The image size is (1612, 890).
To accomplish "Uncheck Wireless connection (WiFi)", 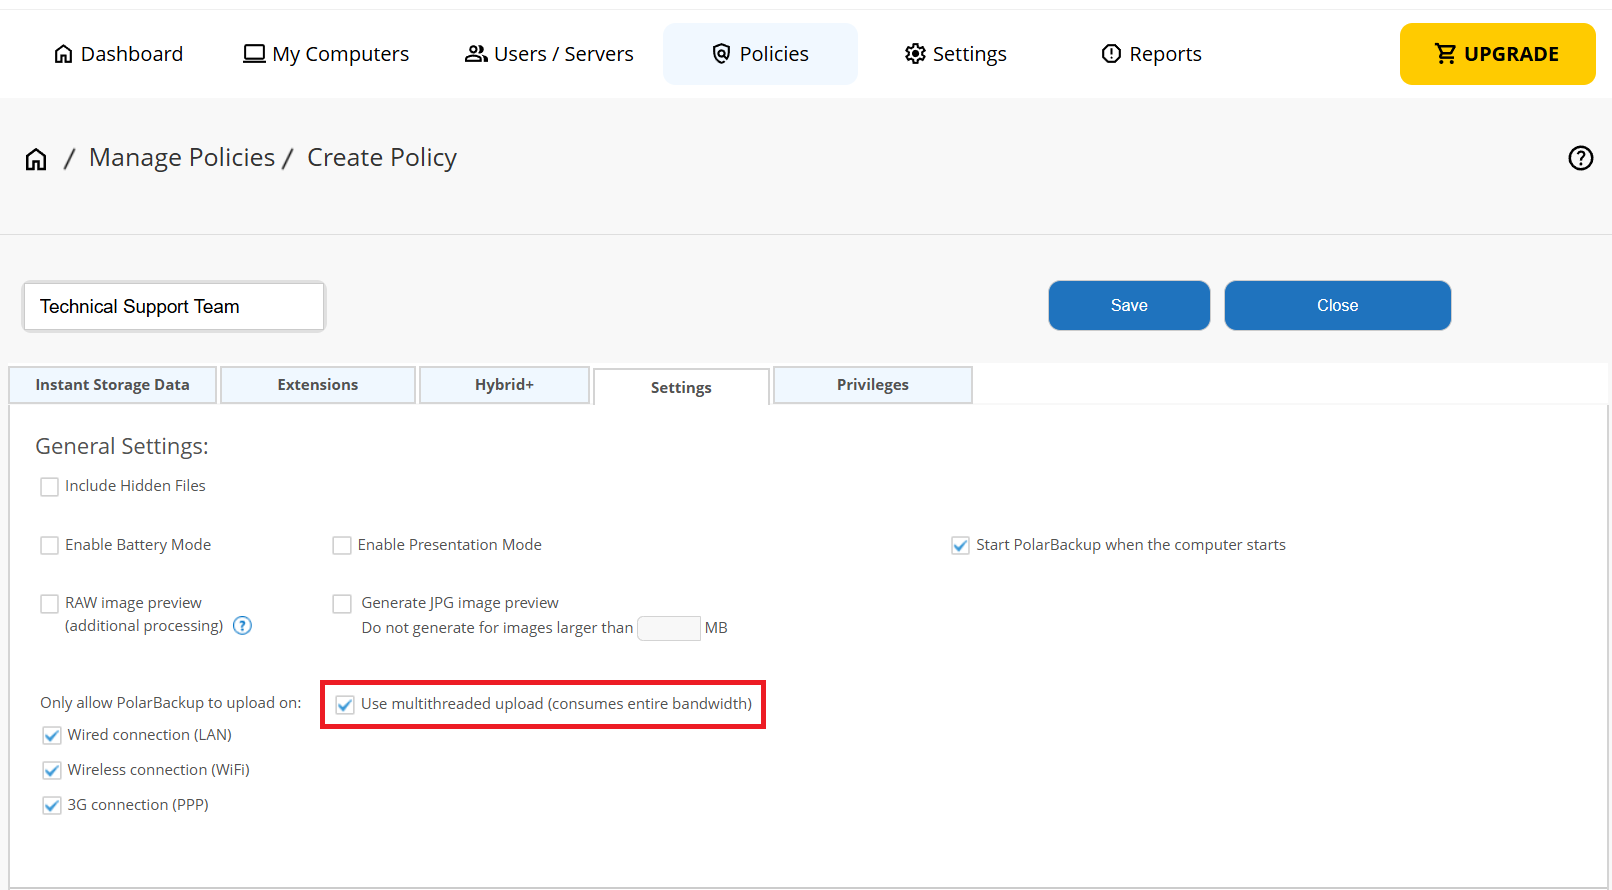I will (x=52, y=771).
